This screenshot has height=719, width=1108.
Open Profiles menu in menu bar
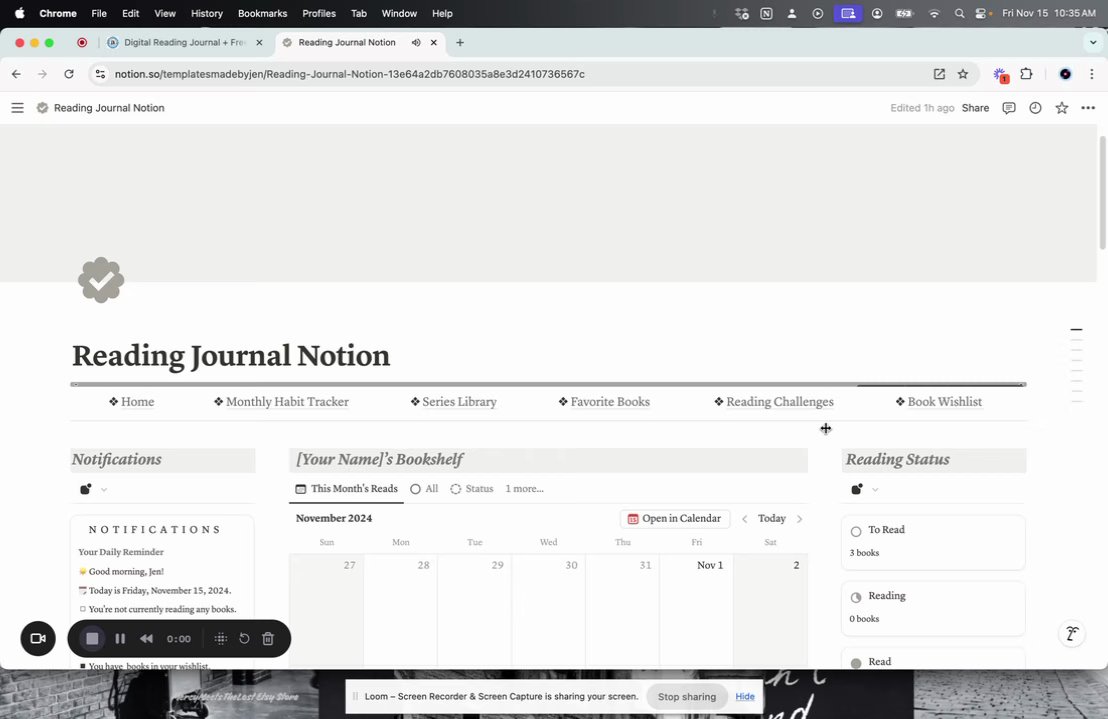pyautogui.click(x=319, y=13)
